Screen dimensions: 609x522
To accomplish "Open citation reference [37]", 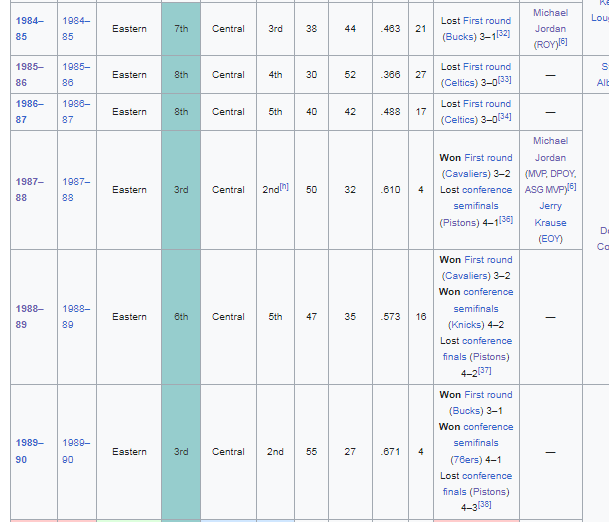I will (485, 371).
